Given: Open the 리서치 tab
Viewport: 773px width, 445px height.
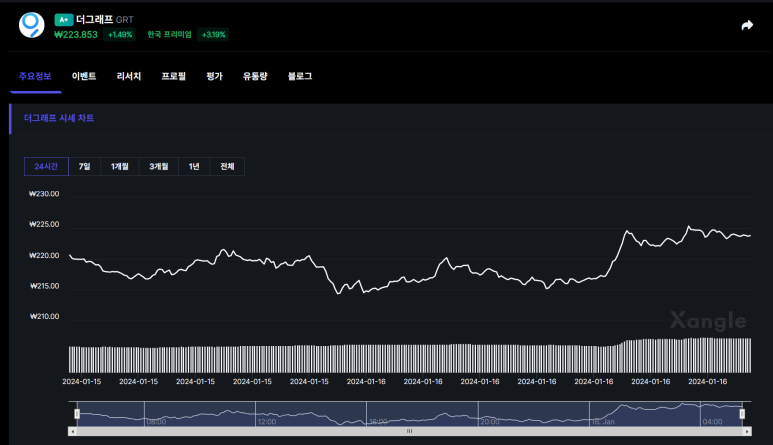Looking at the screenshot, I should (x=129, y=76).
